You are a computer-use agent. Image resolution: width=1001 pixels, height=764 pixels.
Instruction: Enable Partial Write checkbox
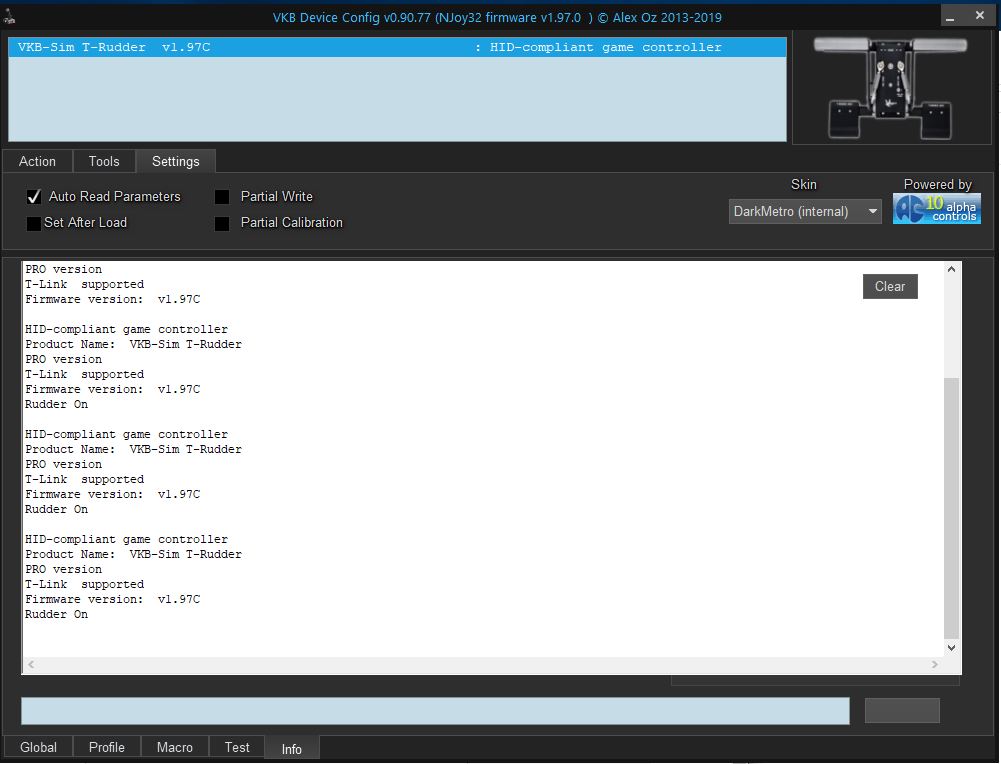pos(222,197)
